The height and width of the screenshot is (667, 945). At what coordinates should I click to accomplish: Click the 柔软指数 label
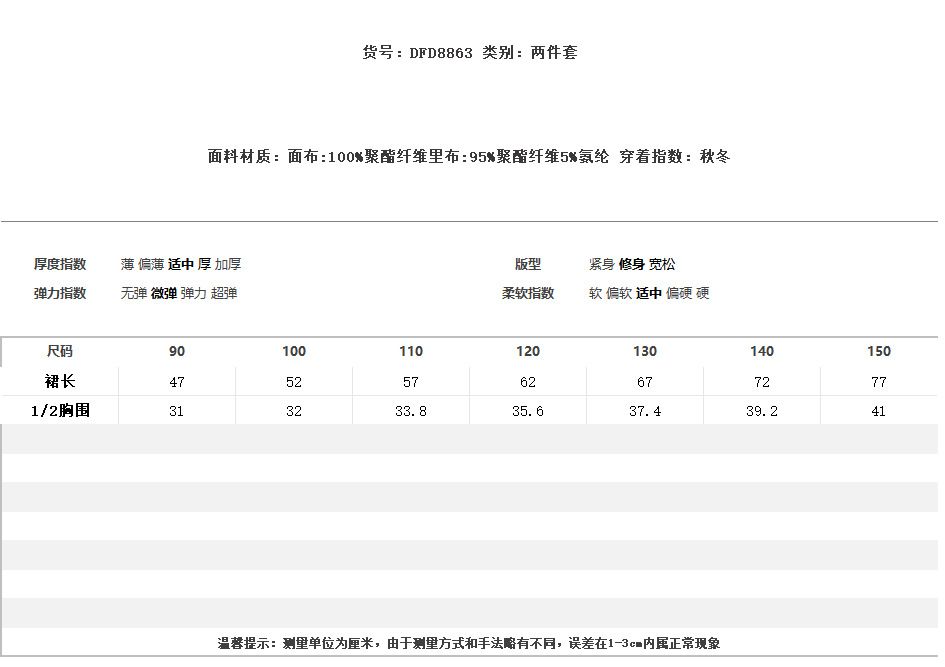tap(528, 293)
